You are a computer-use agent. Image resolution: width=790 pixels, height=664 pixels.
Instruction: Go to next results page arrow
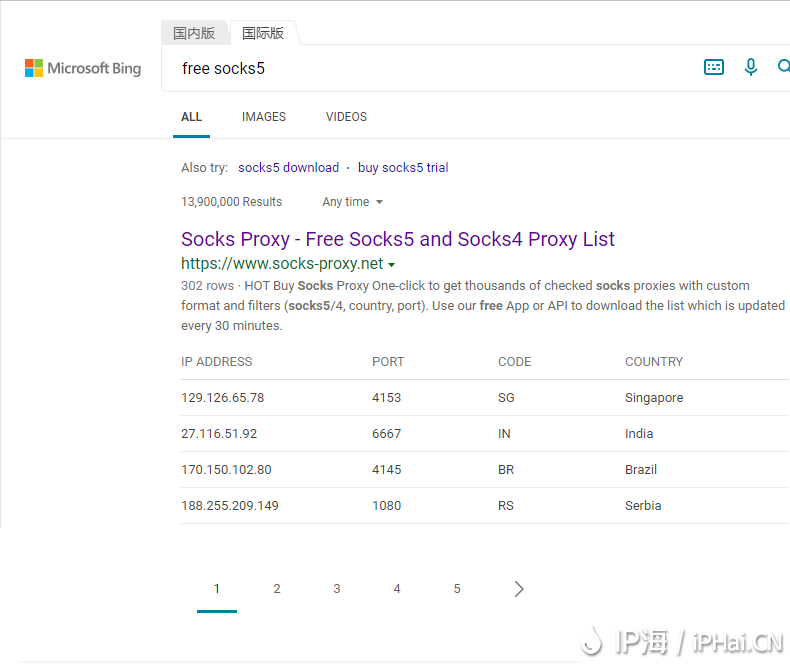(518, 589)
